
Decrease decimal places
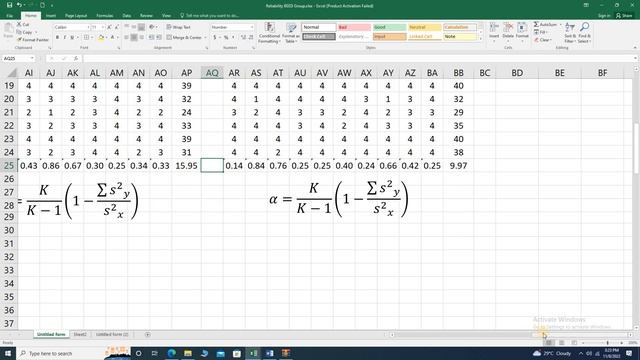point(251,38)
